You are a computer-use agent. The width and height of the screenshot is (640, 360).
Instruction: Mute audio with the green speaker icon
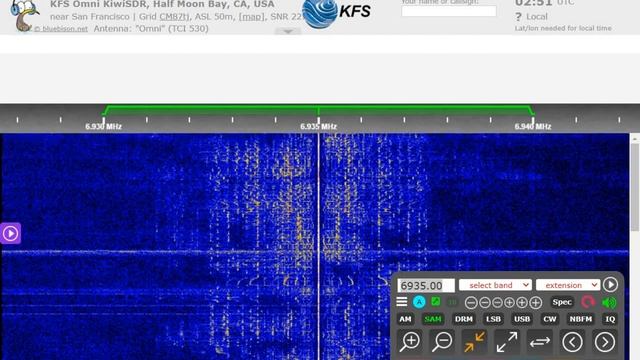609,302
